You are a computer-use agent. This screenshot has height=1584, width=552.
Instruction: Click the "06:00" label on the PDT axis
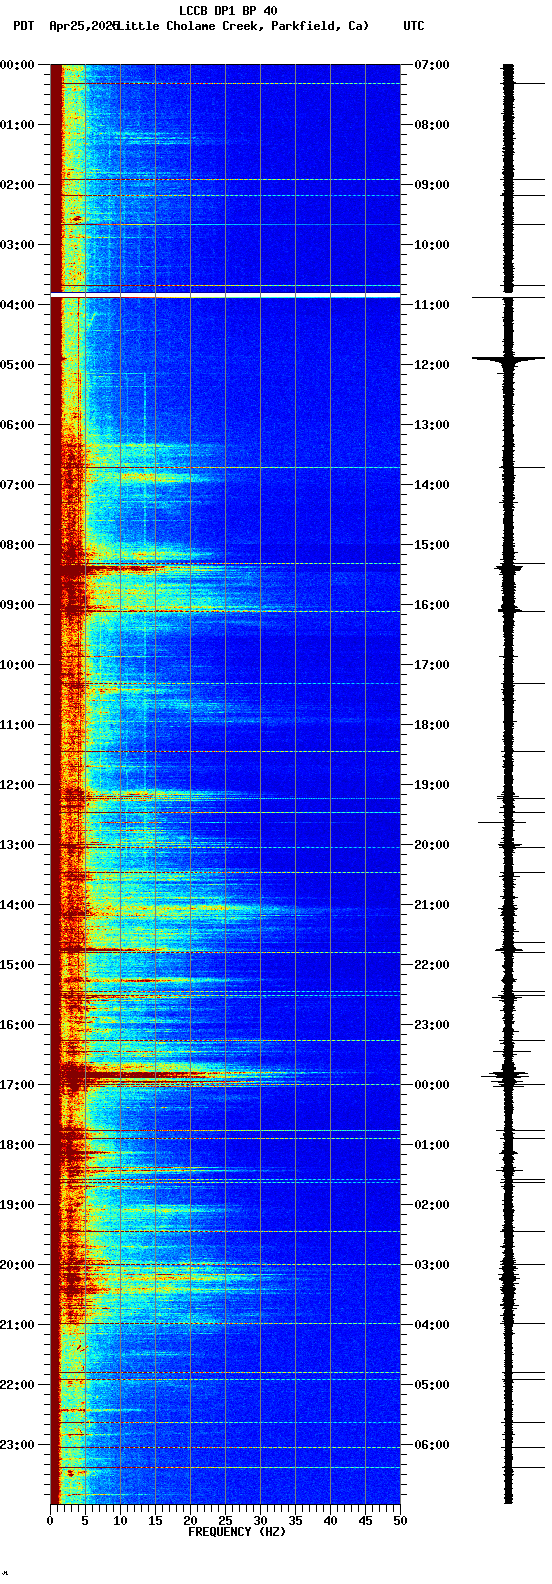(18, 425)
